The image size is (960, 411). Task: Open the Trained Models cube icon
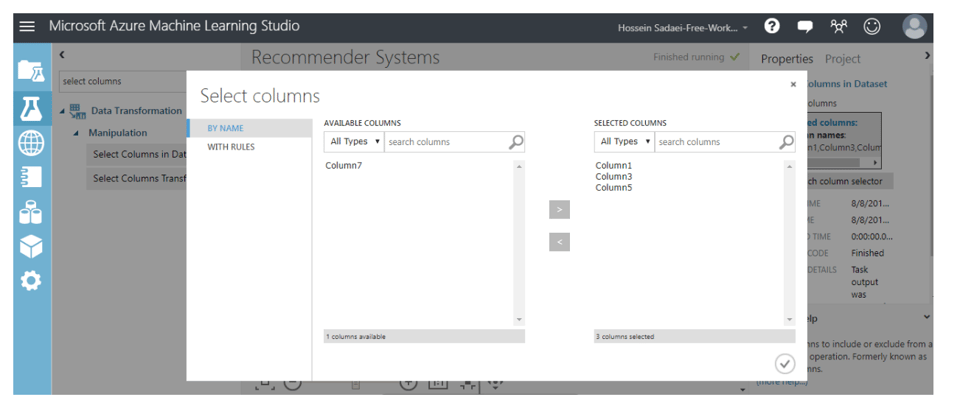tap(31, 246)
